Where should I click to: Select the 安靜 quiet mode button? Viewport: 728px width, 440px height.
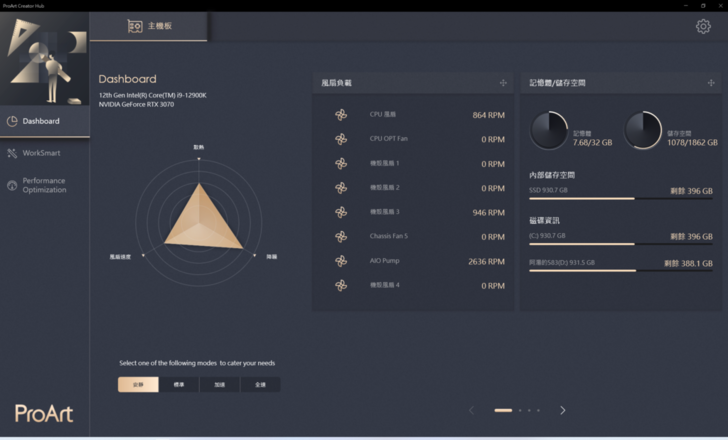(x=138, y=384)
